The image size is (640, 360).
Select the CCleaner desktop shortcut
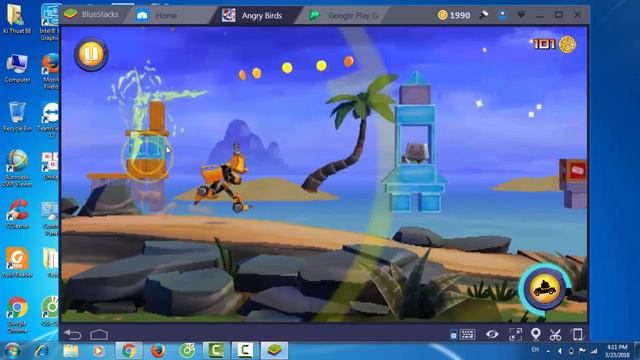click(x=17, y=214)
